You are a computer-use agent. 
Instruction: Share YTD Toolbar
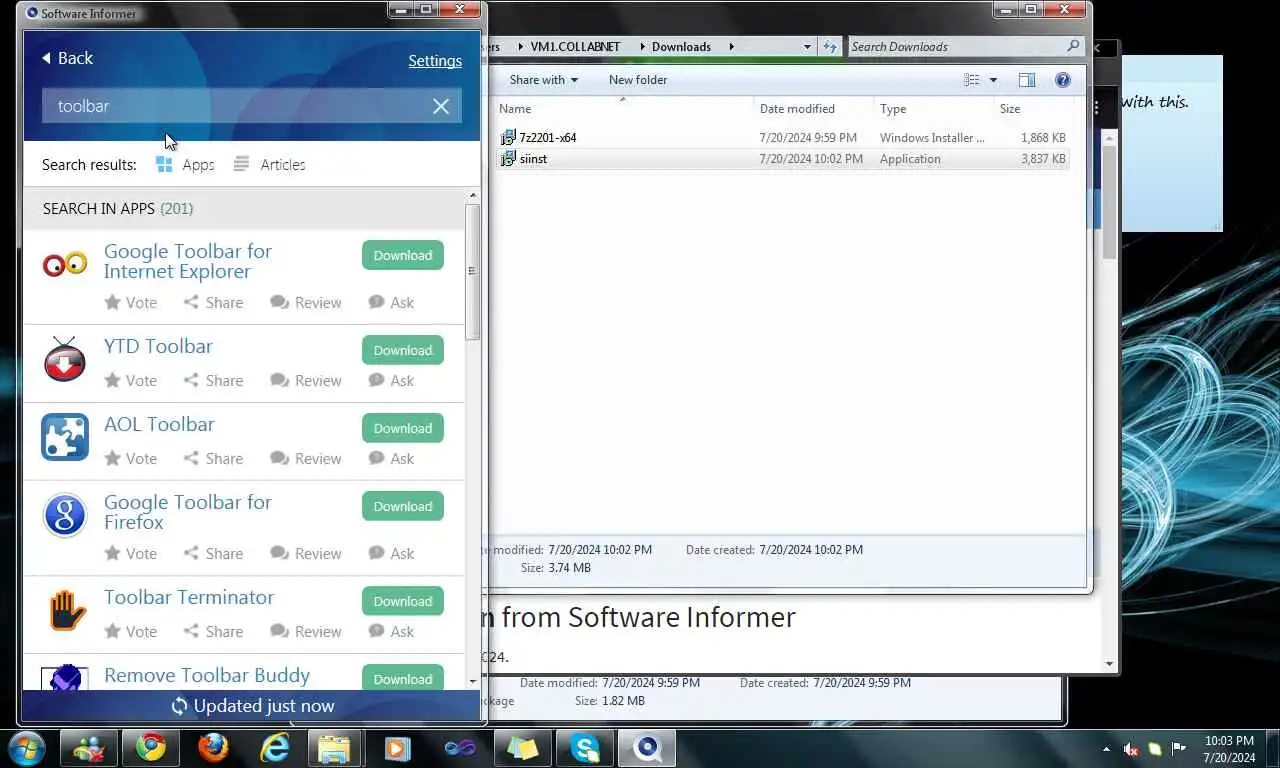[213, 380]
